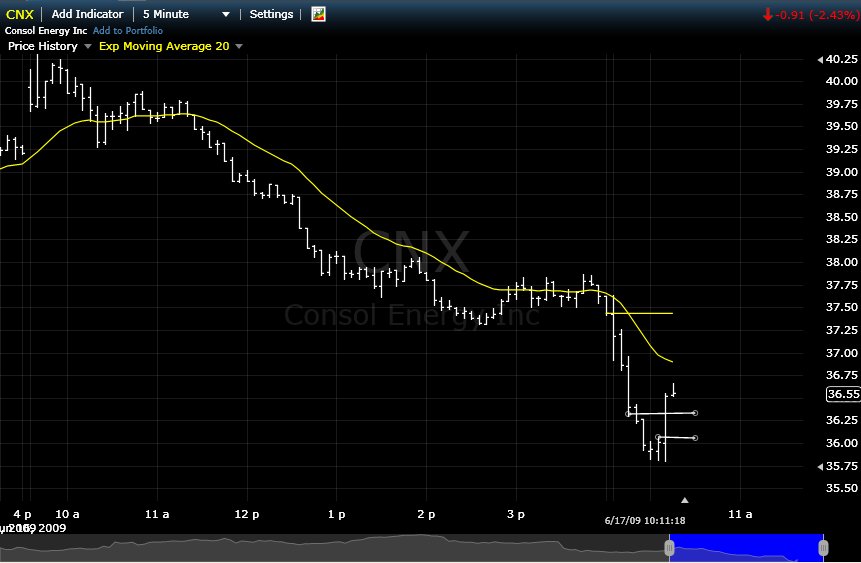Click the time cursor triangle above the timestamp
The height and width of the screenshot is (563, 861).
[684, 500]
